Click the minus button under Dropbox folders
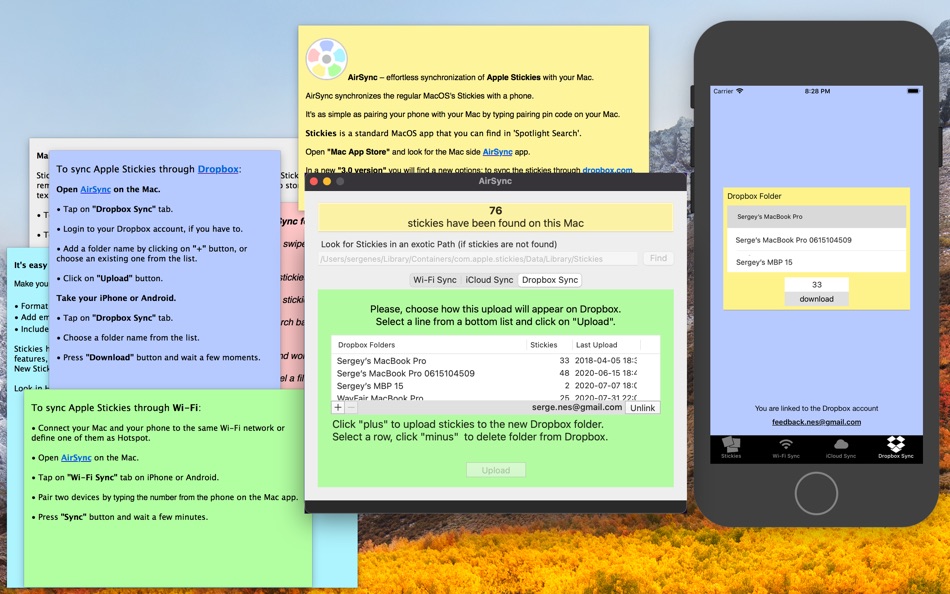950x594 pixels. coord(351,408)
